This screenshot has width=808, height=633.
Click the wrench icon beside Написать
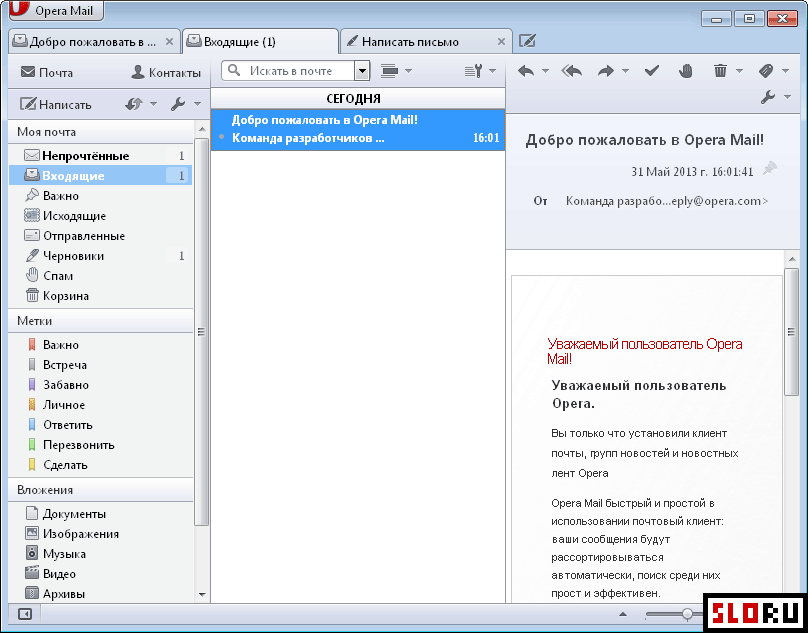[178, 104]
